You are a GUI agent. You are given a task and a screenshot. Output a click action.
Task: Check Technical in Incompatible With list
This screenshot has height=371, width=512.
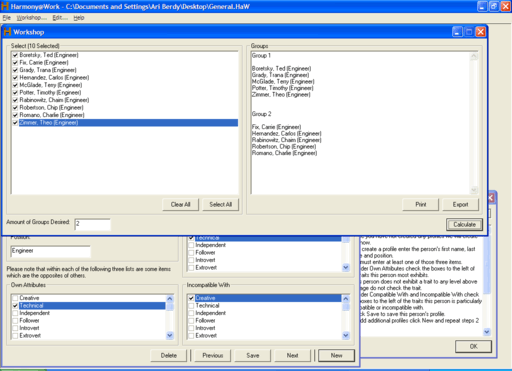click(x=191, y=306)
